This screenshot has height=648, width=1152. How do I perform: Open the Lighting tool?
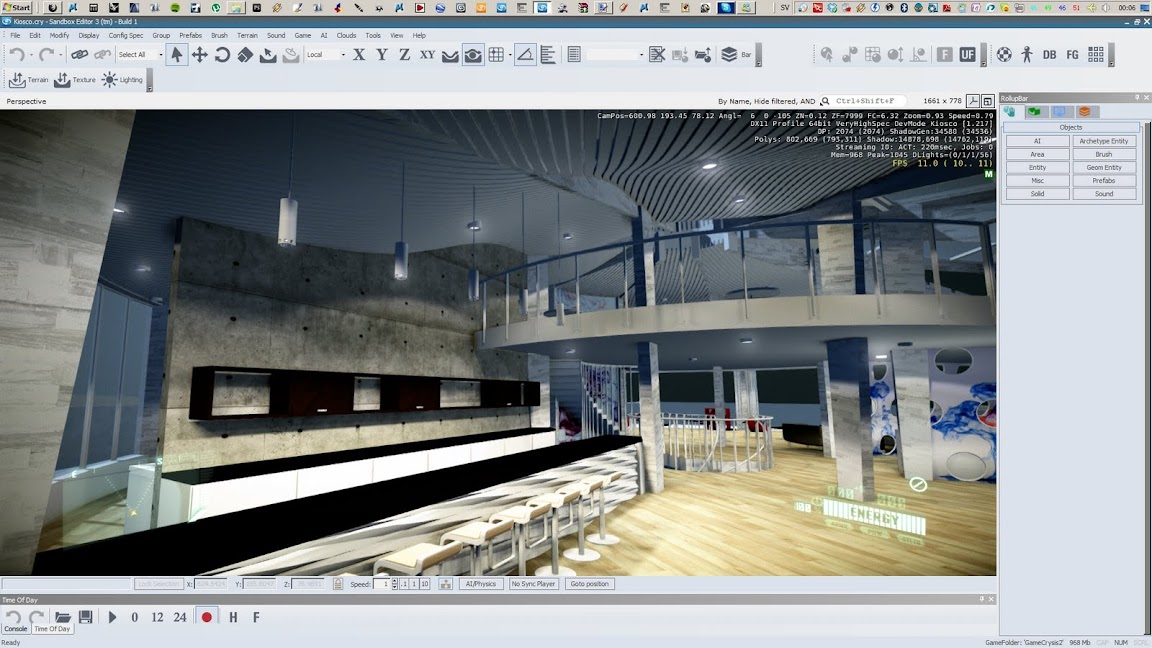(122, 80)
